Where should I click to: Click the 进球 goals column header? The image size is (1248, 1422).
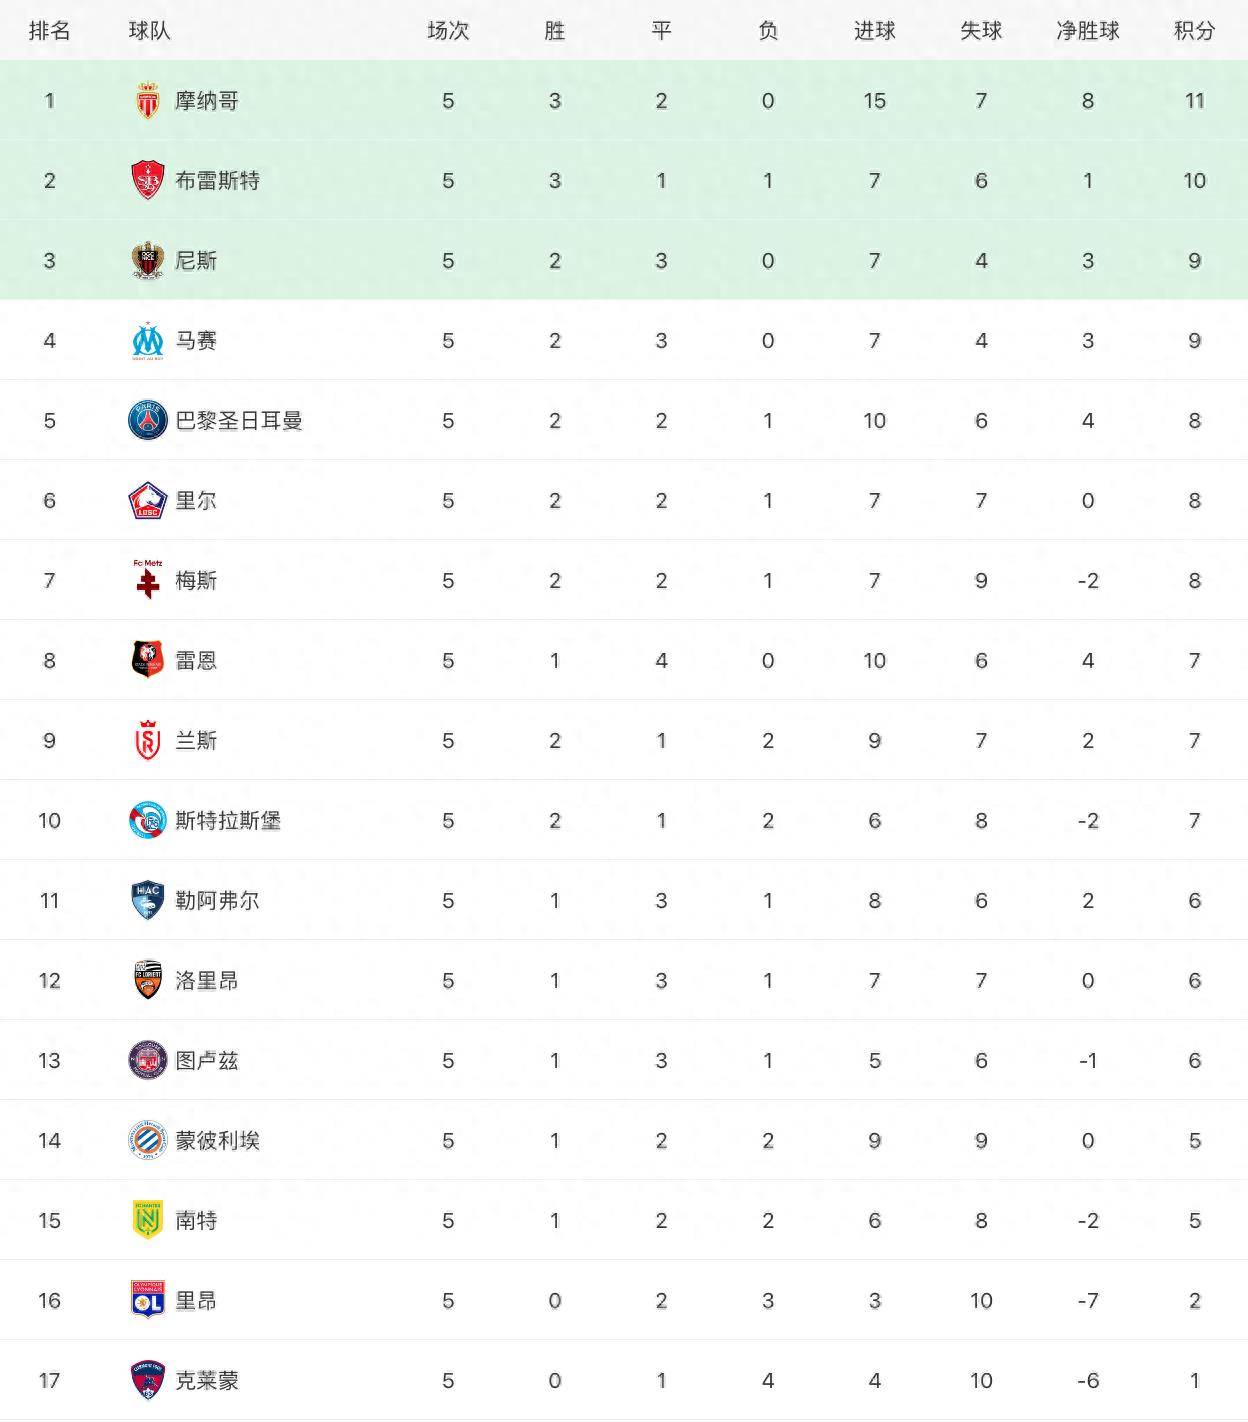[874, 31]
